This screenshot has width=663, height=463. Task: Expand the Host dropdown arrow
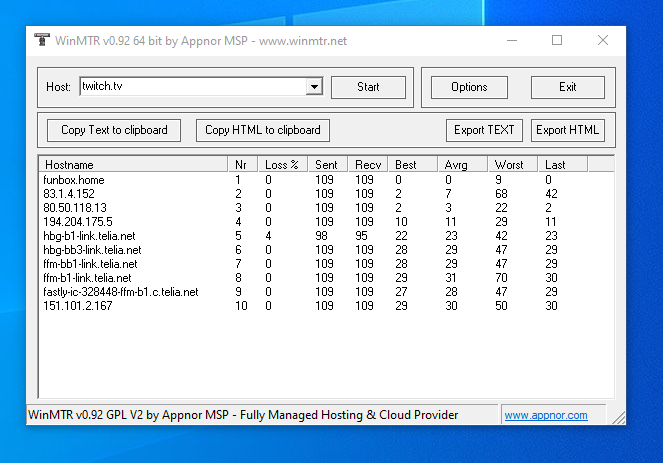(314, 87)
